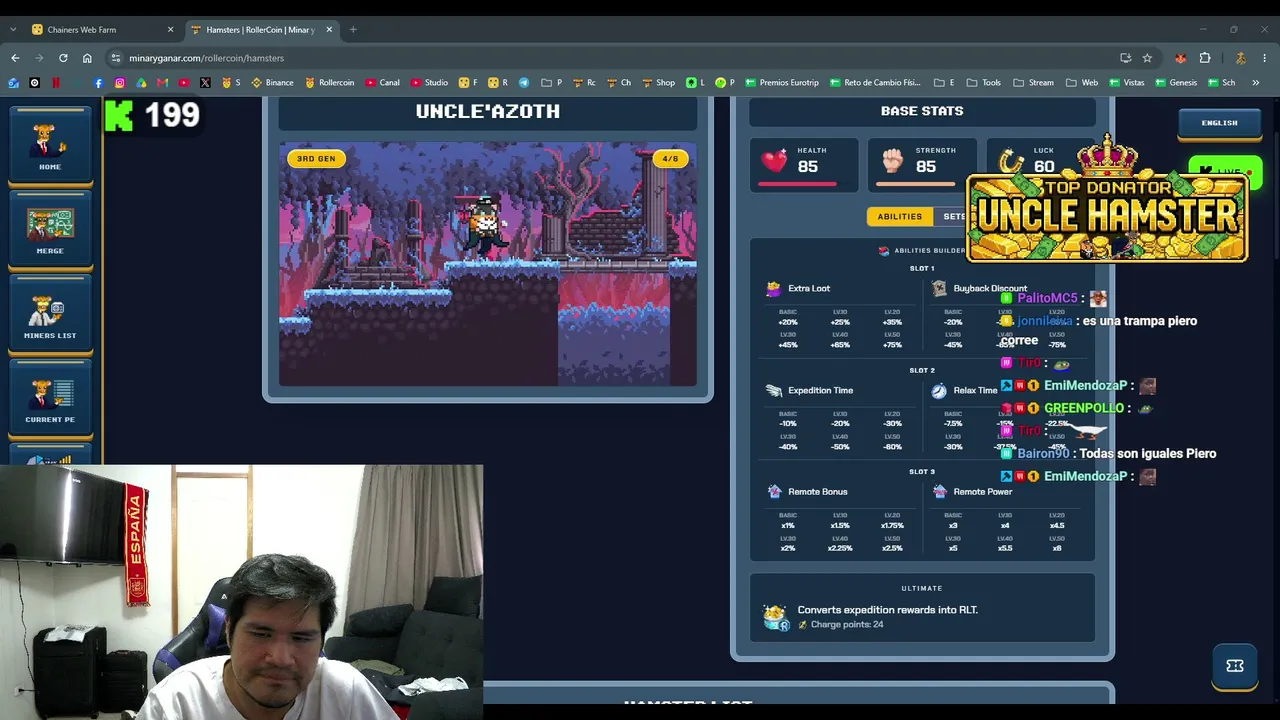Click the site info icon in address bar

coord(116,58)
